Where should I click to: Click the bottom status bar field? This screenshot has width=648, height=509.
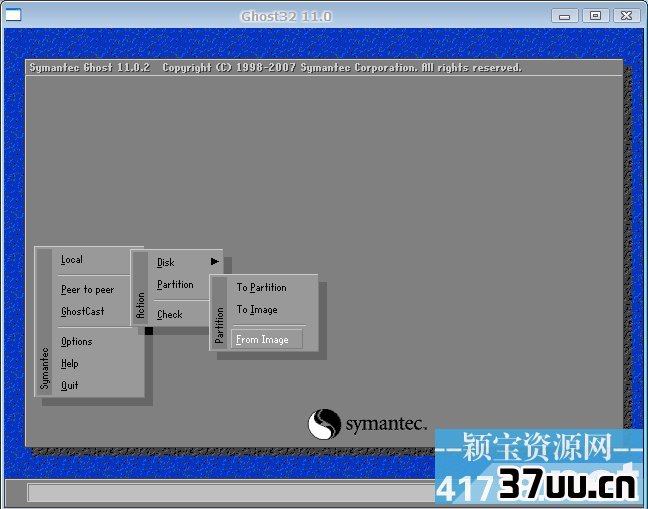point(231,492)
